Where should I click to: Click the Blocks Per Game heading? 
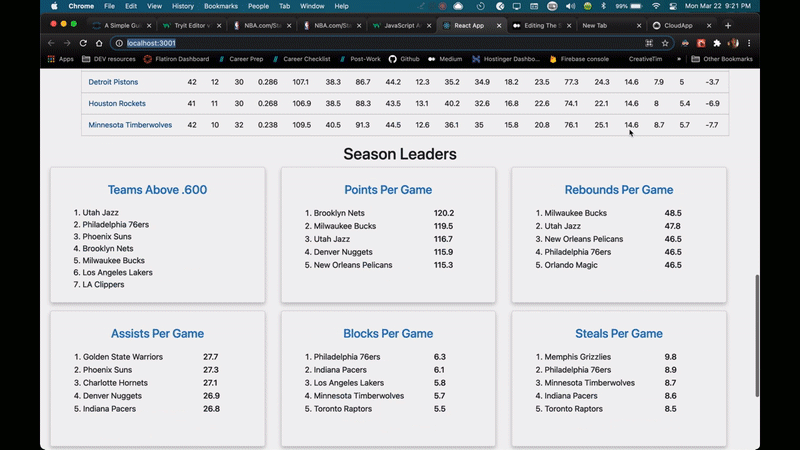[388, 334]
